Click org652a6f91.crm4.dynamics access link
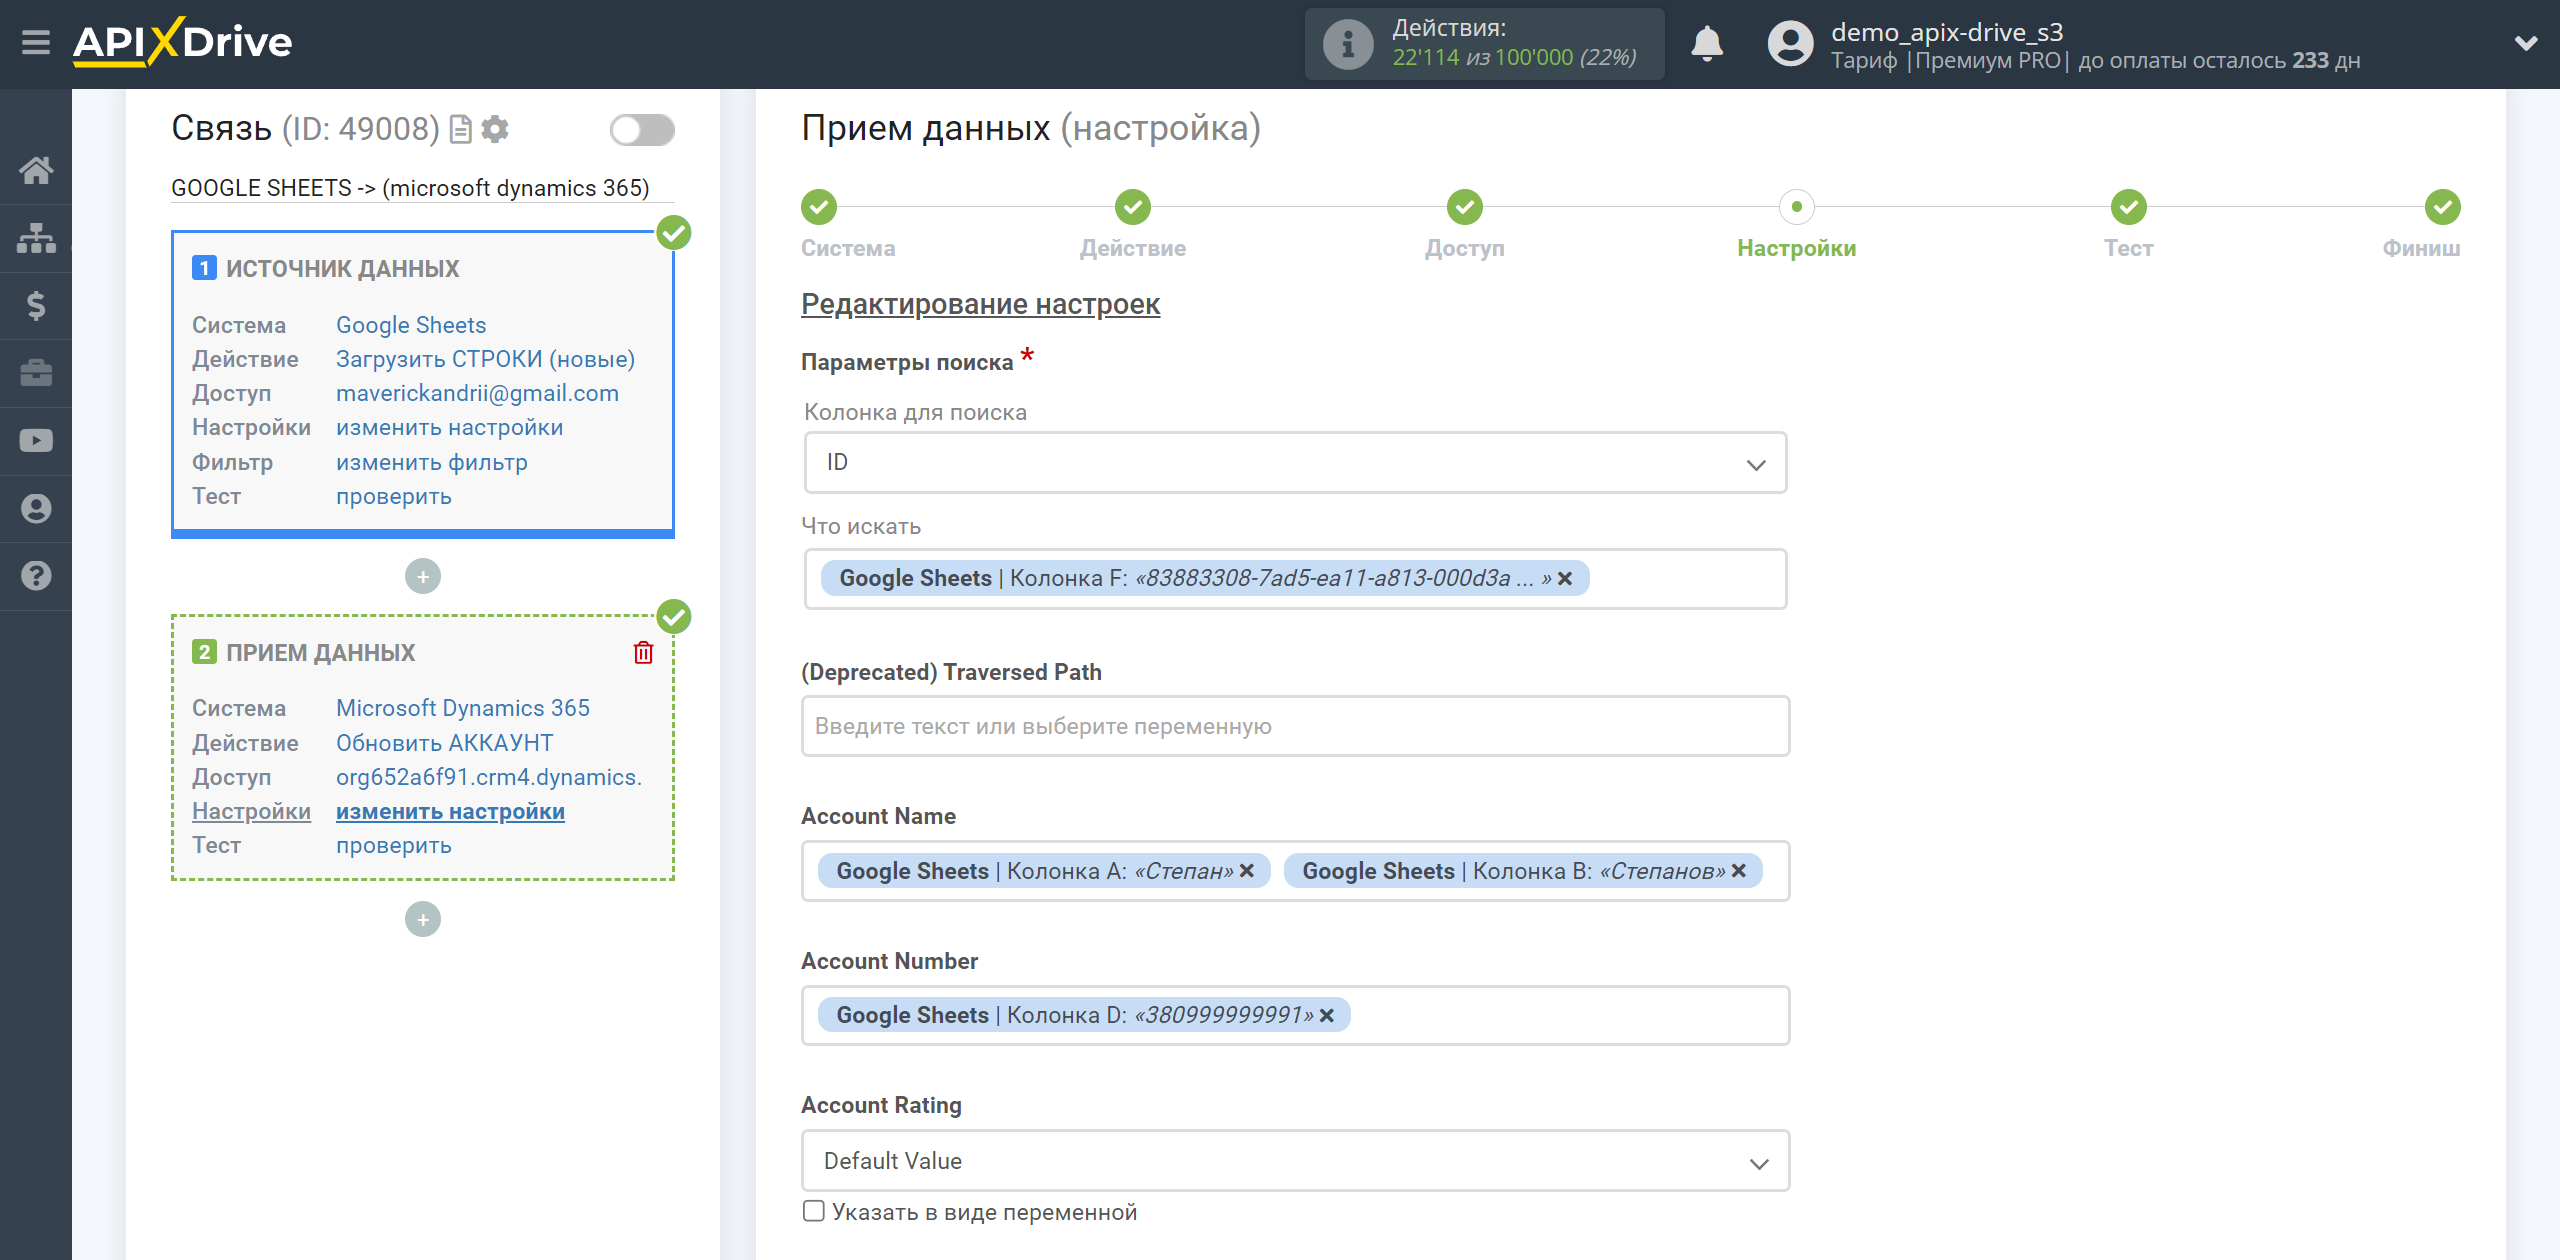Viewport: 2560px width, 1260px height. [488, 777]
